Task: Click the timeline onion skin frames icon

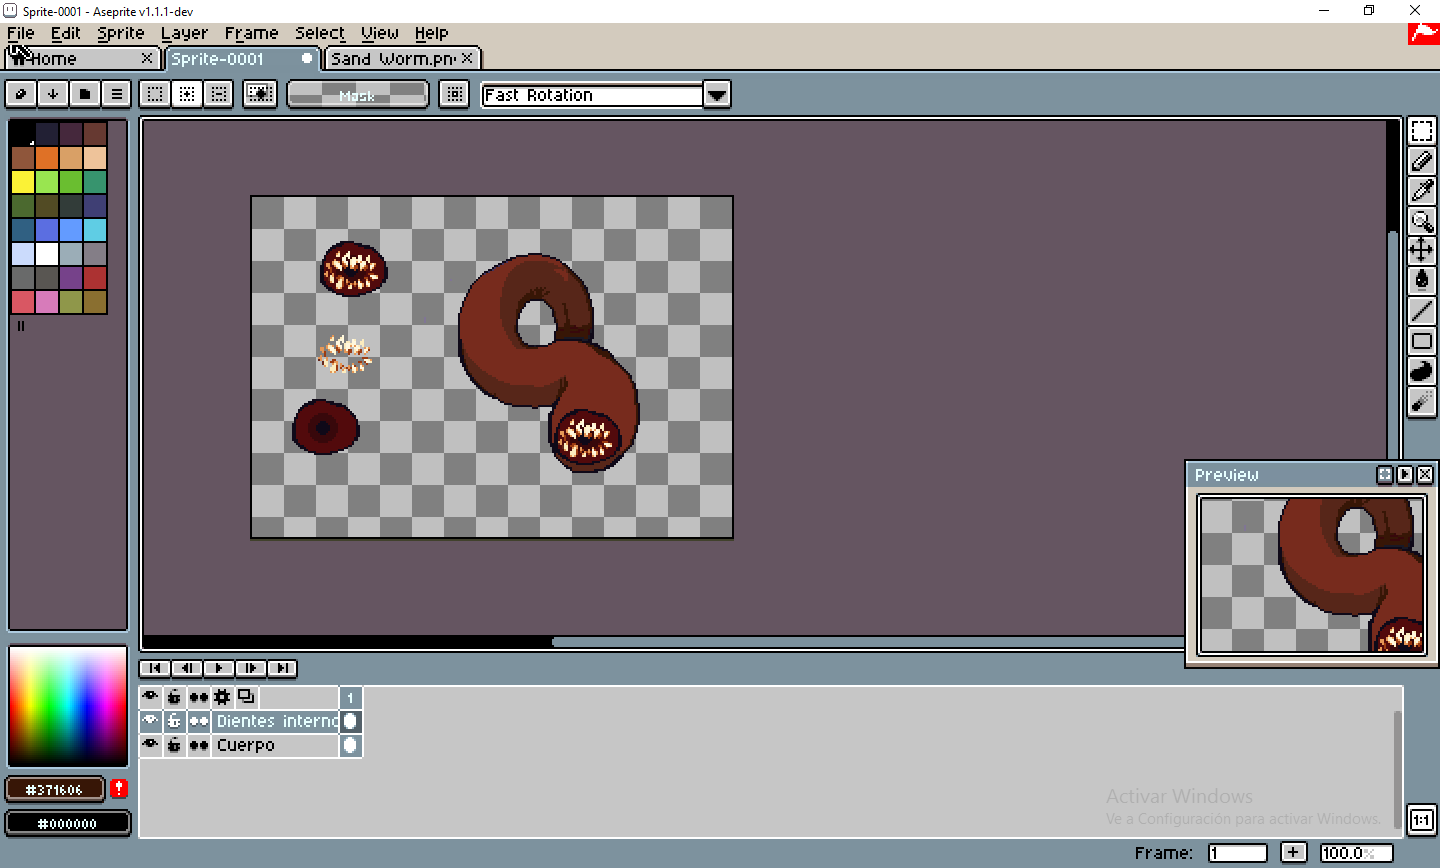Action: pos(246,697)
